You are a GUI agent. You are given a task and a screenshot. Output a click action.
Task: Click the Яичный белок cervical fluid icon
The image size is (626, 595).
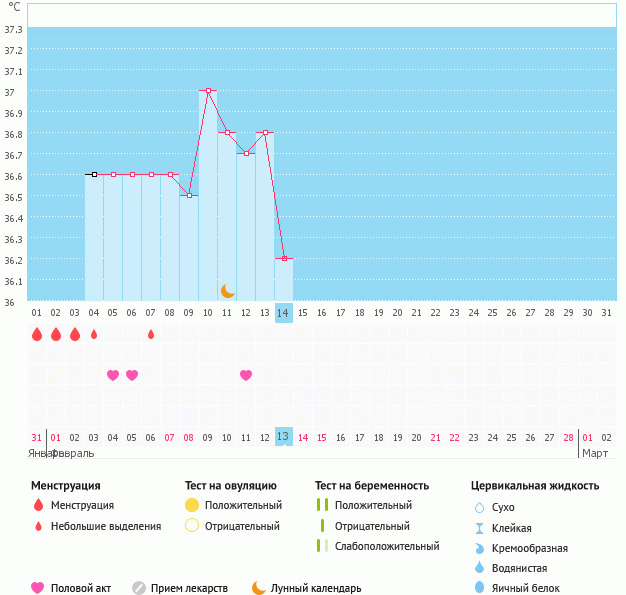(479, 588)
